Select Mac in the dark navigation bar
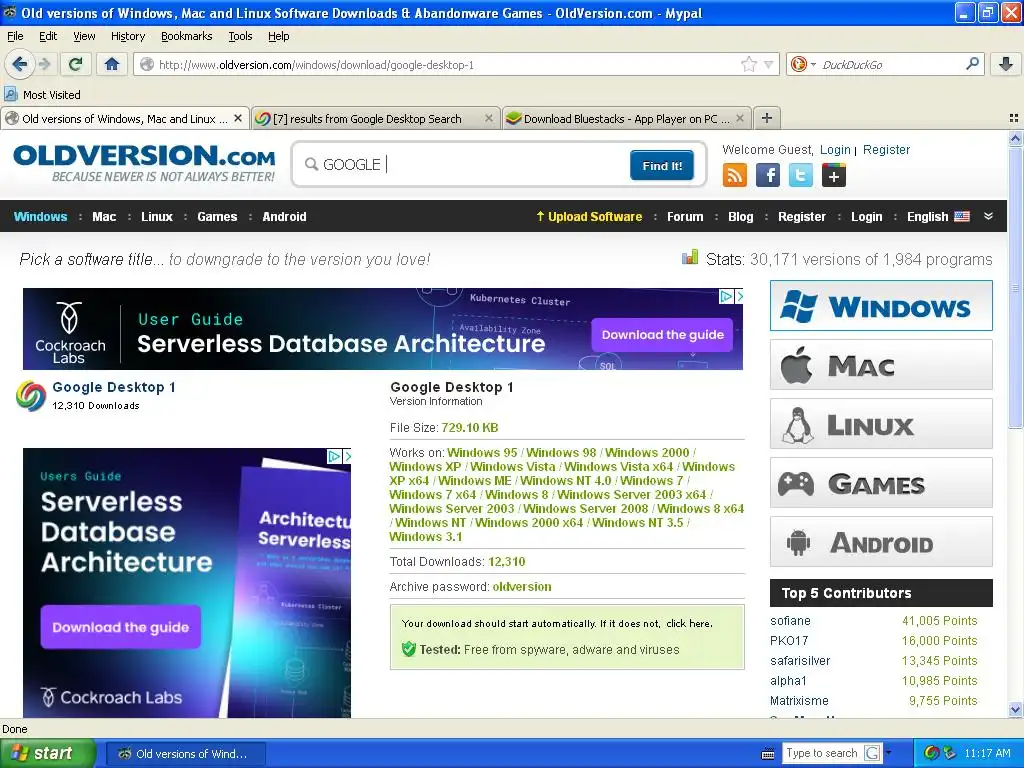The image size is (1024, 768). point(104,216)
